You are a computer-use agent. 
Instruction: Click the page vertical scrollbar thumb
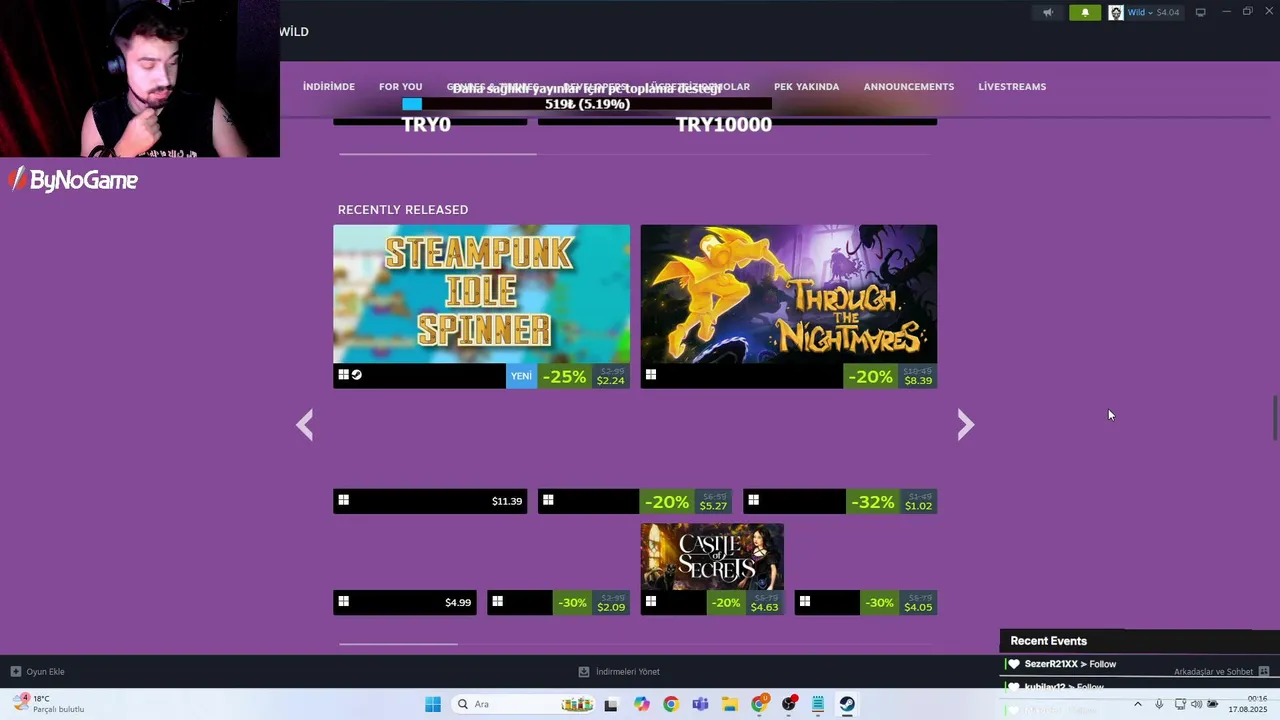(1275, 417)
